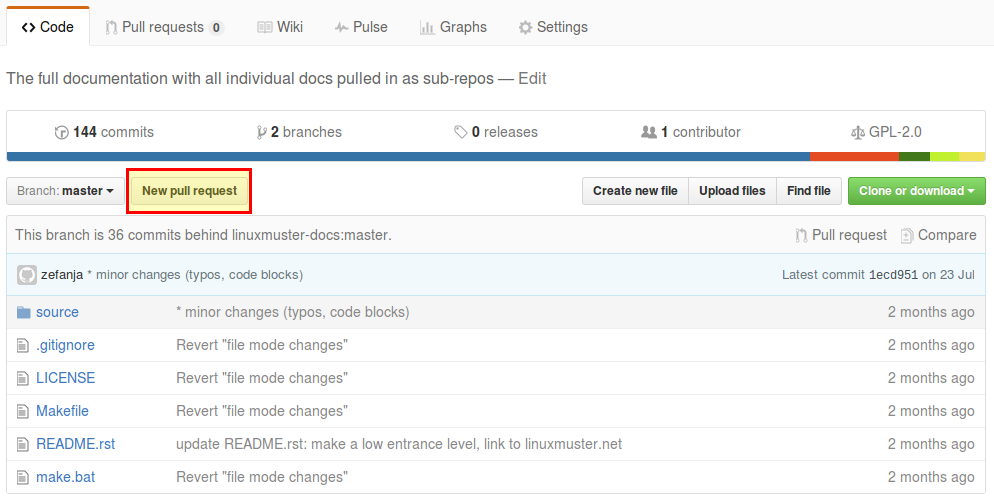Open the LICENSE file
Screen dimensions: 994x500
65,378
